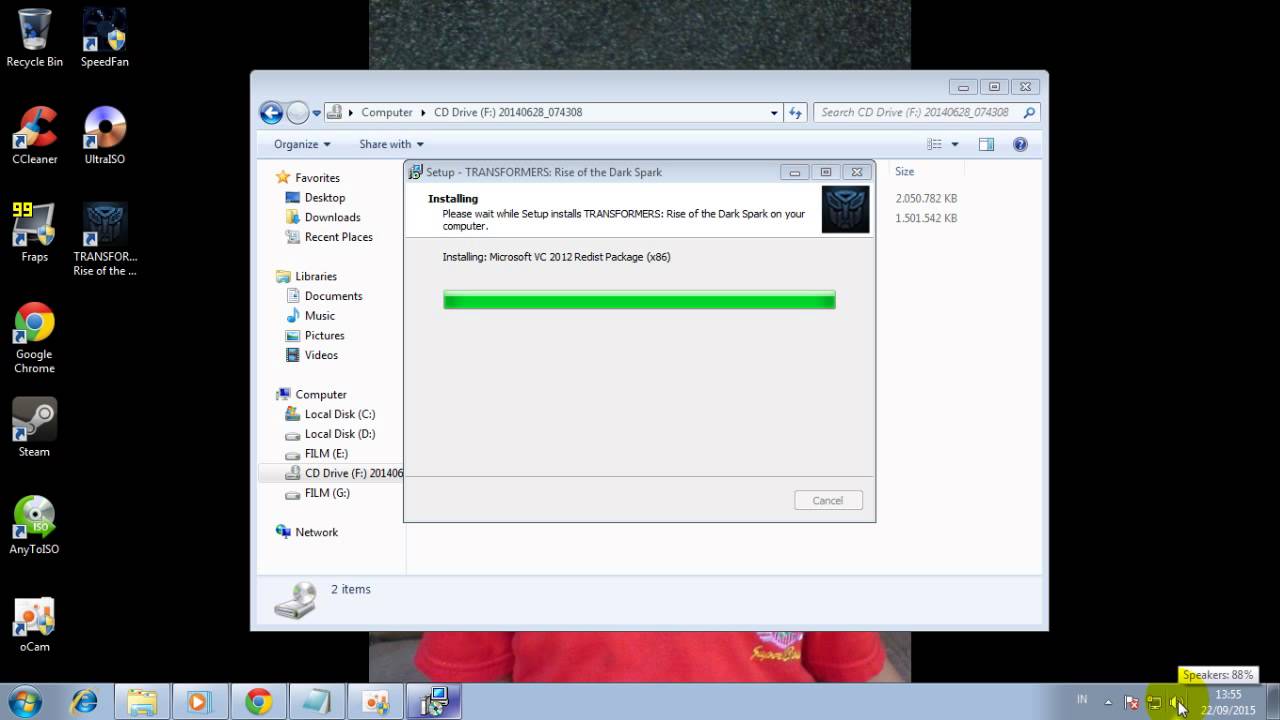The image size is (1280, 720).
Task: Select Local Disk (D:) in the tree
Action: [x=339, y=434]
